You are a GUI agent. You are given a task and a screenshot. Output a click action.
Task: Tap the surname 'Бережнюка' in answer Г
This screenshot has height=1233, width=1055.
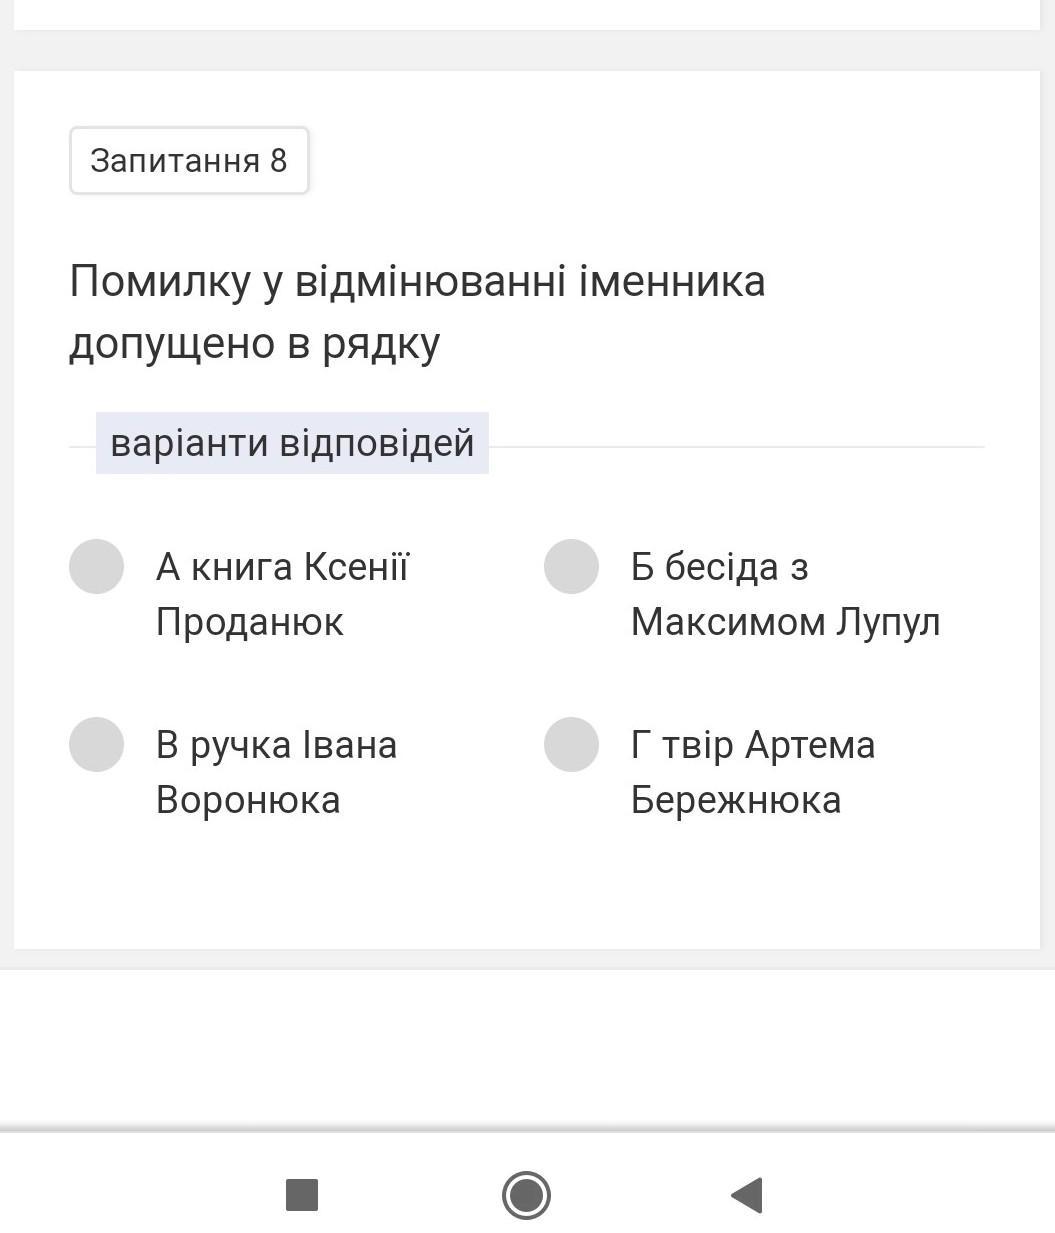pos(736,800)
